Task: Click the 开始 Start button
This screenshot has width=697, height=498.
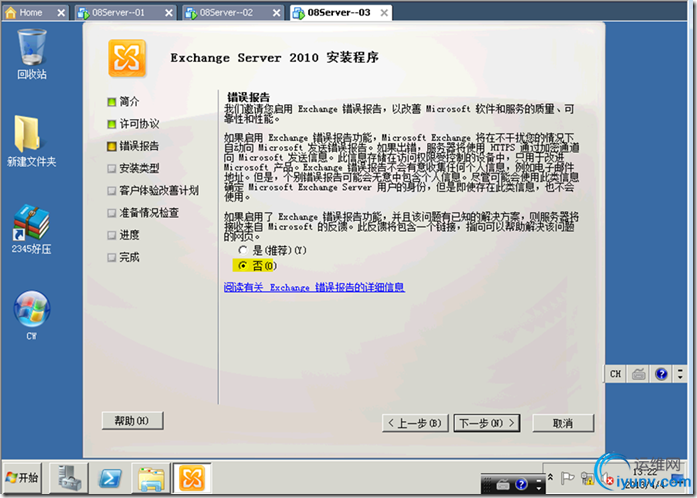Action: coord(22,478)
